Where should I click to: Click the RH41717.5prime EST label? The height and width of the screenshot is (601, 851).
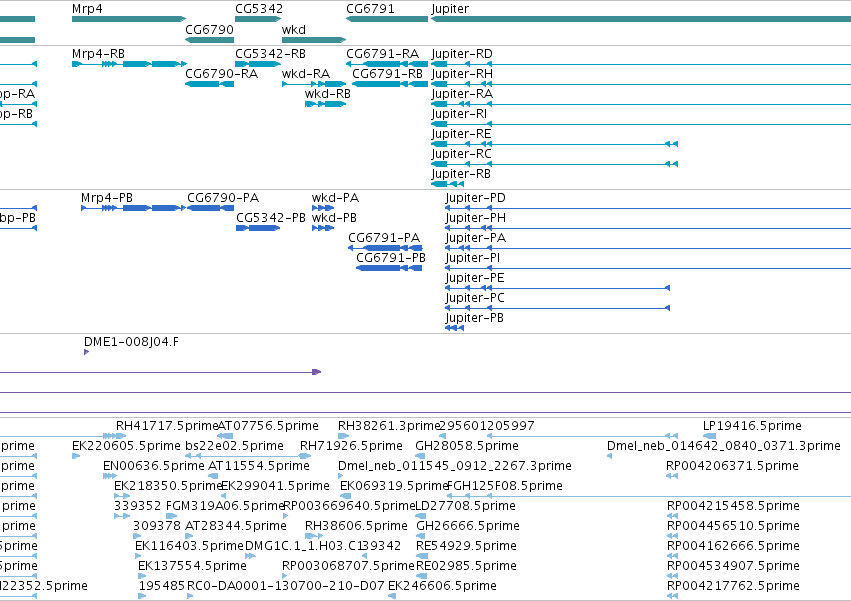[167, 426]
